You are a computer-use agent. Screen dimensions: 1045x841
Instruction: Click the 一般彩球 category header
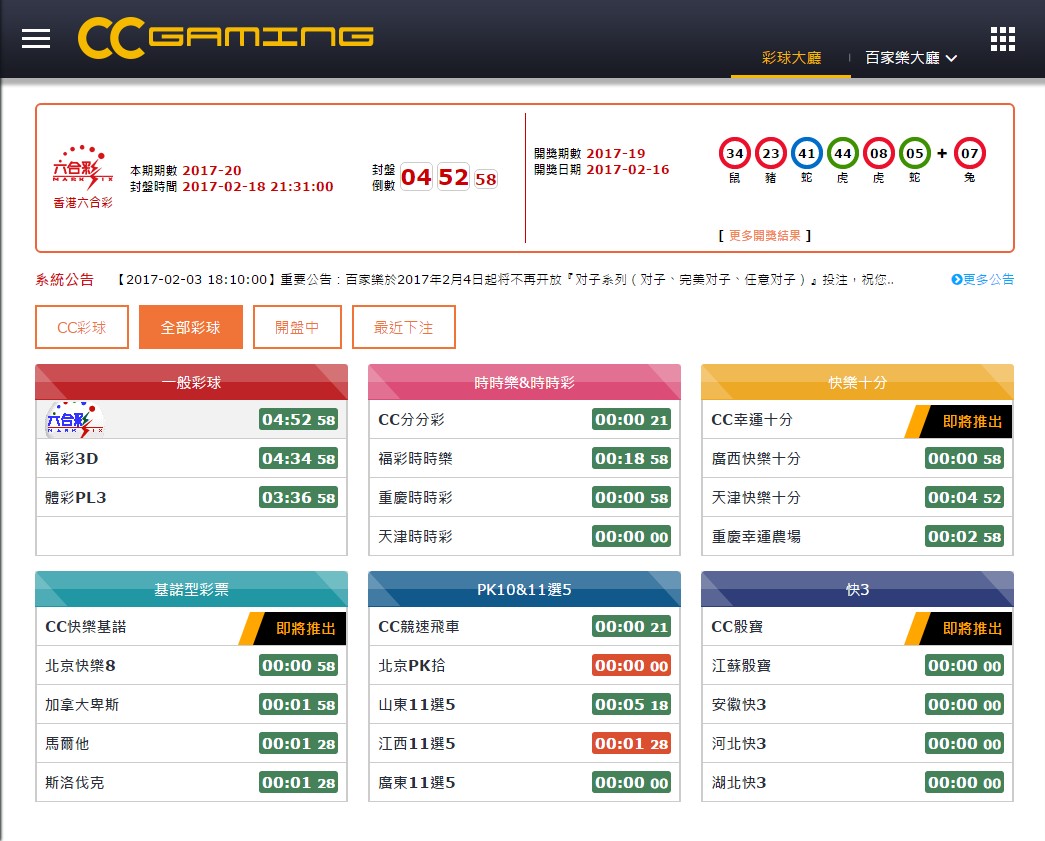(191, 383)
